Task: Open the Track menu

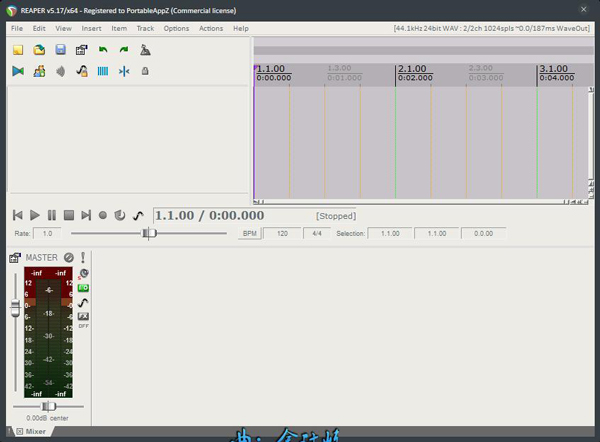Action: point(145,28)
